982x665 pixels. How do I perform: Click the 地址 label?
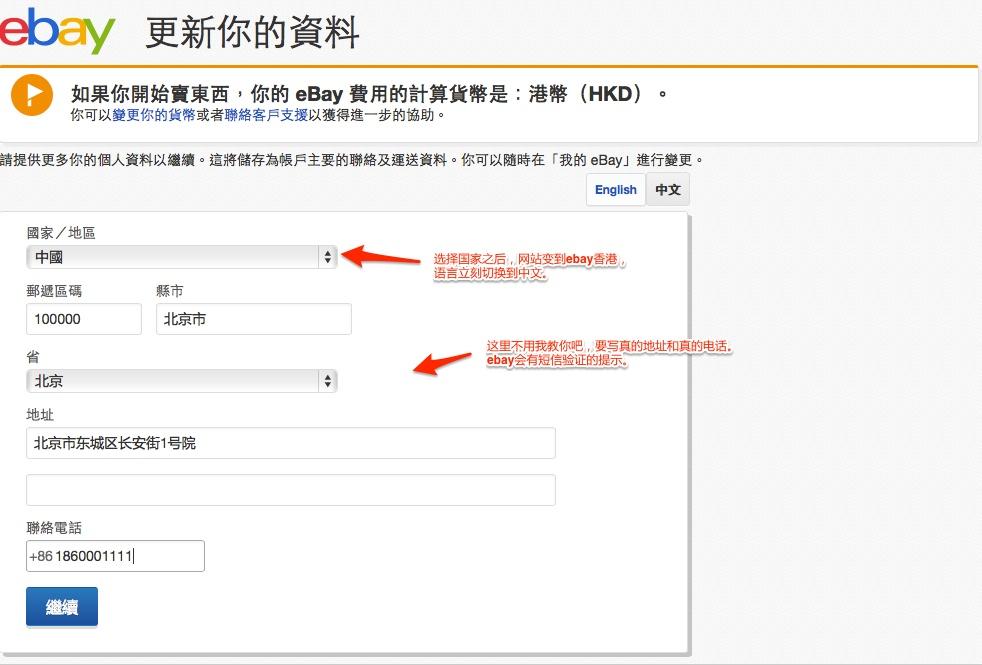pos(40,415)
